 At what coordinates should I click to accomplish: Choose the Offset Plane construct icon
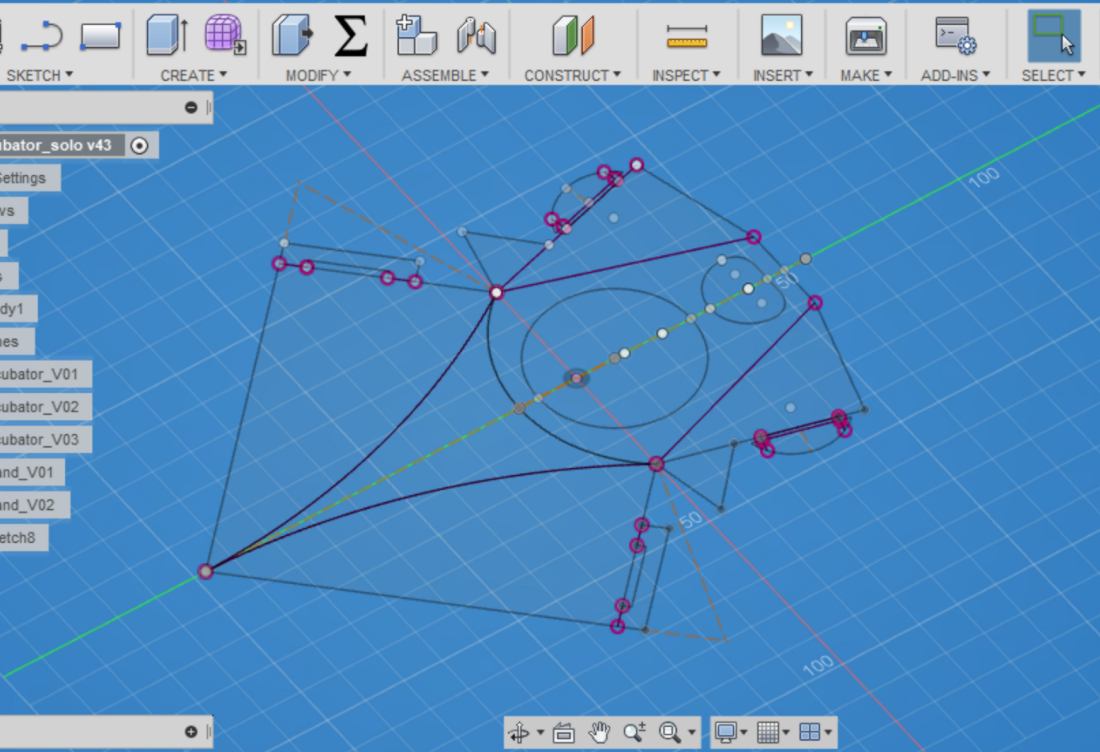(573, 36)
